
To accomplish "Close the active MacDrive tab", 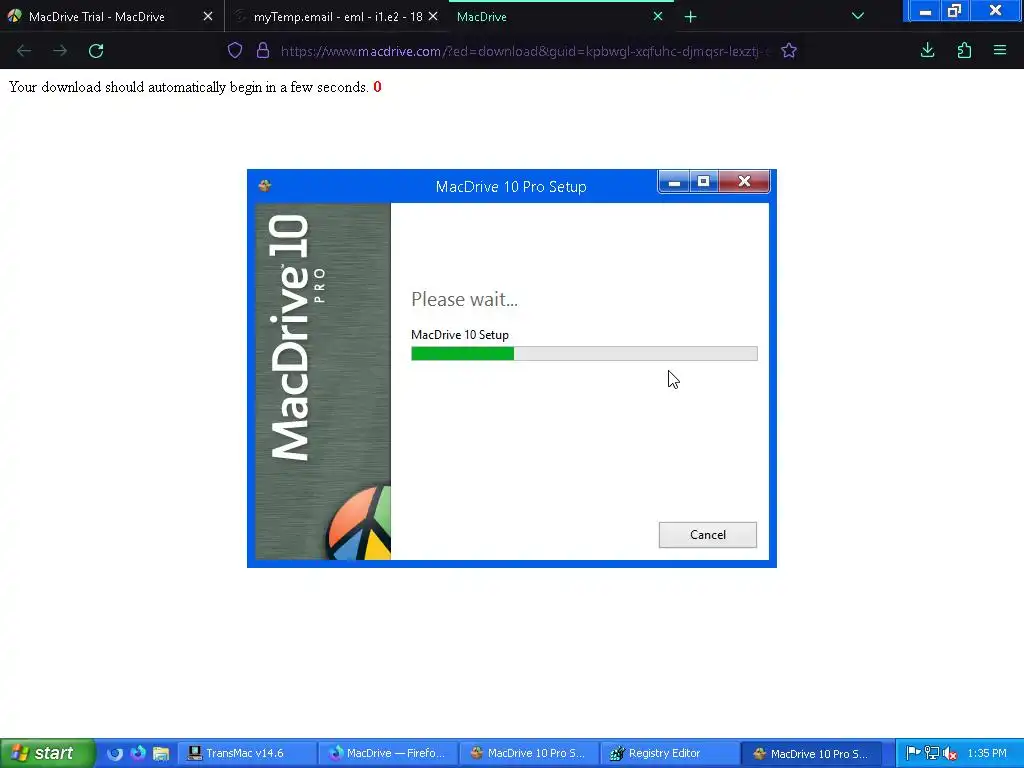I will pos(658,16).
